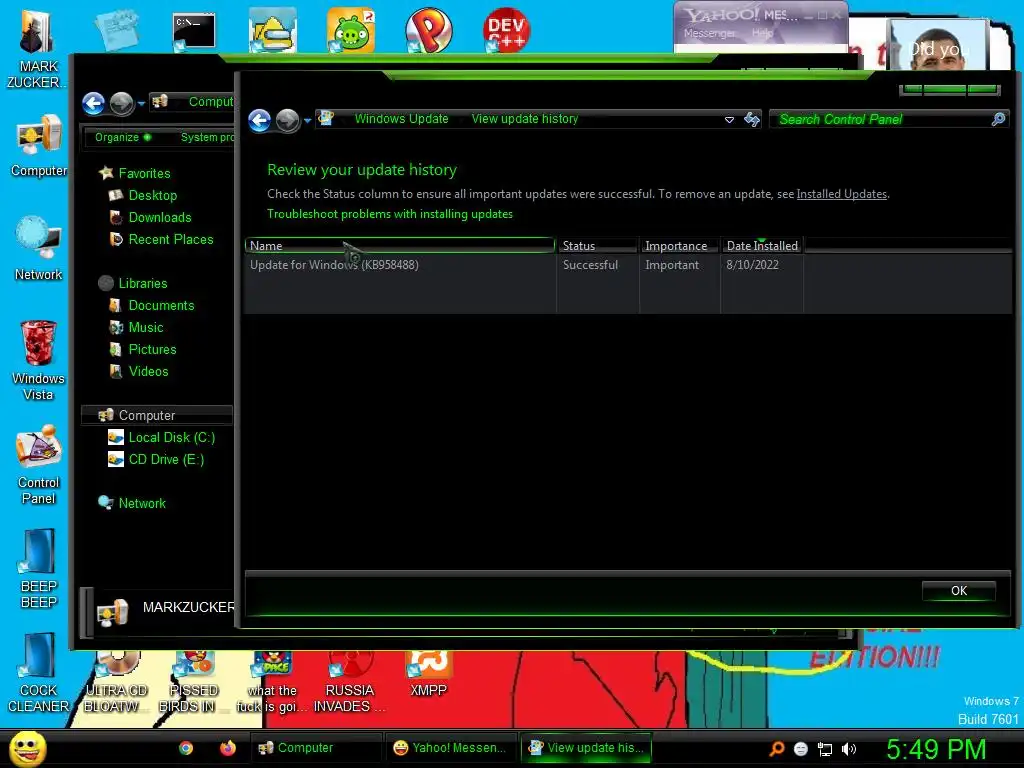Screen dimensions: 1024x768
Task: Open CD Drive (E:)
Action: point(167,459)
